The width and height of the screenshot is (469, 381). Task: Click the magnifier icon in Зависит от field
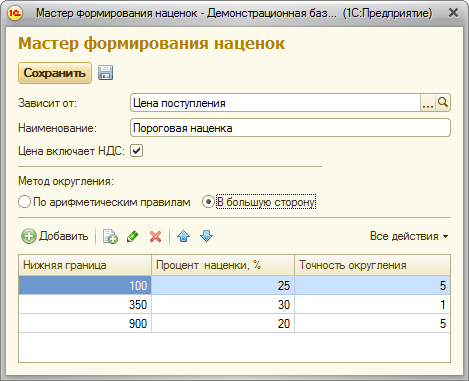click(443, 103)
